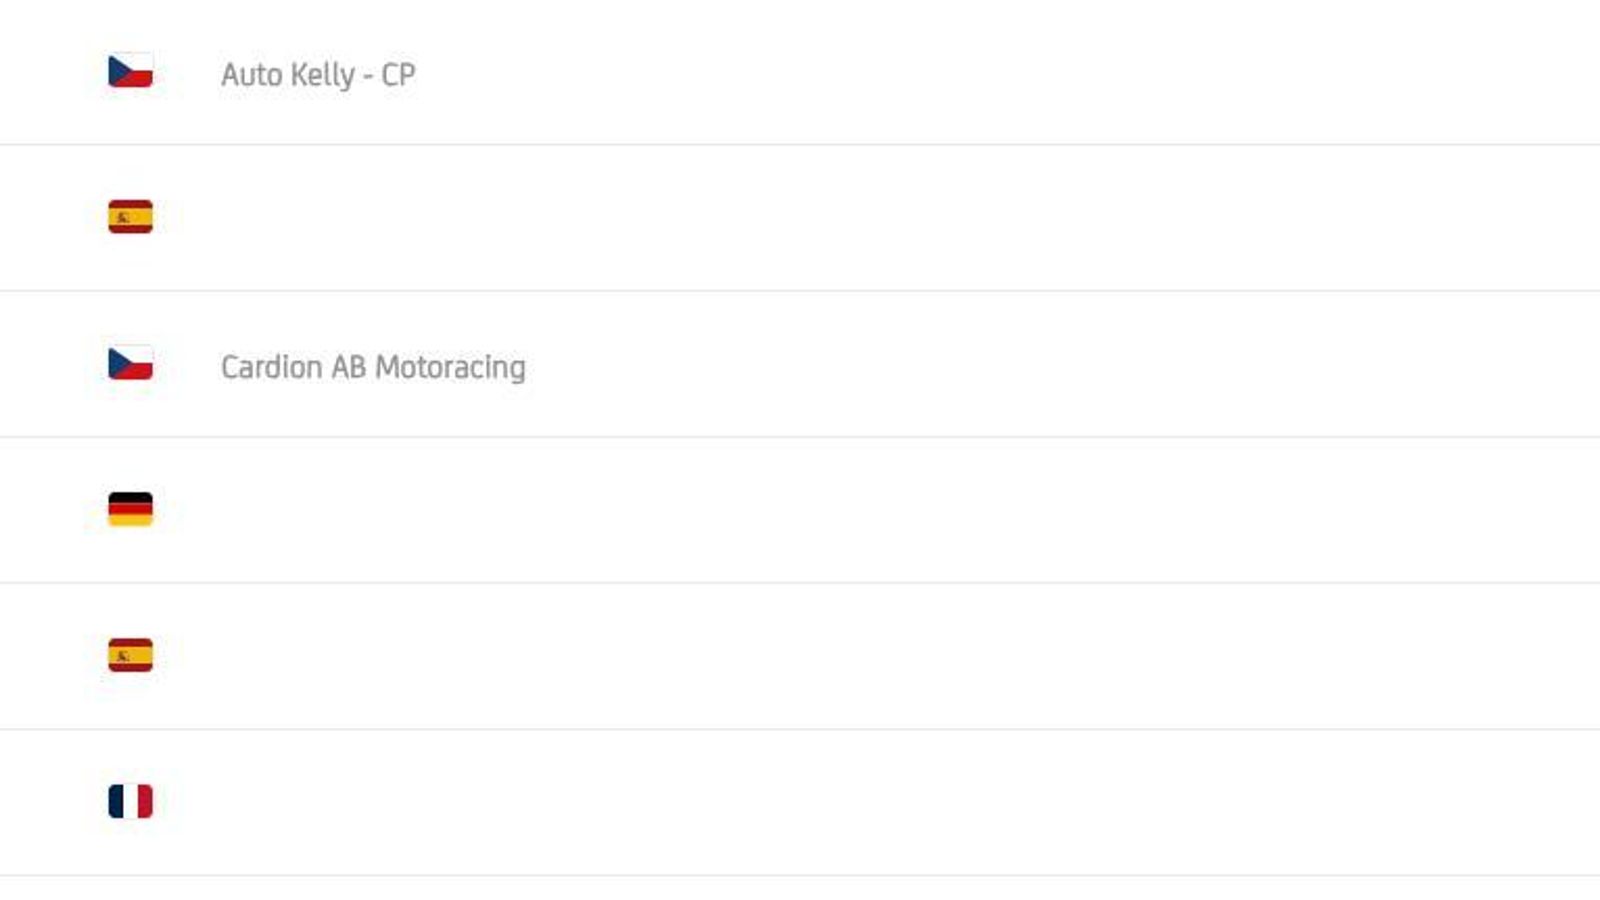Select the Auto Kelly - CP list row
This screenshot has height=900, width=1600.
tap(800, 72)
